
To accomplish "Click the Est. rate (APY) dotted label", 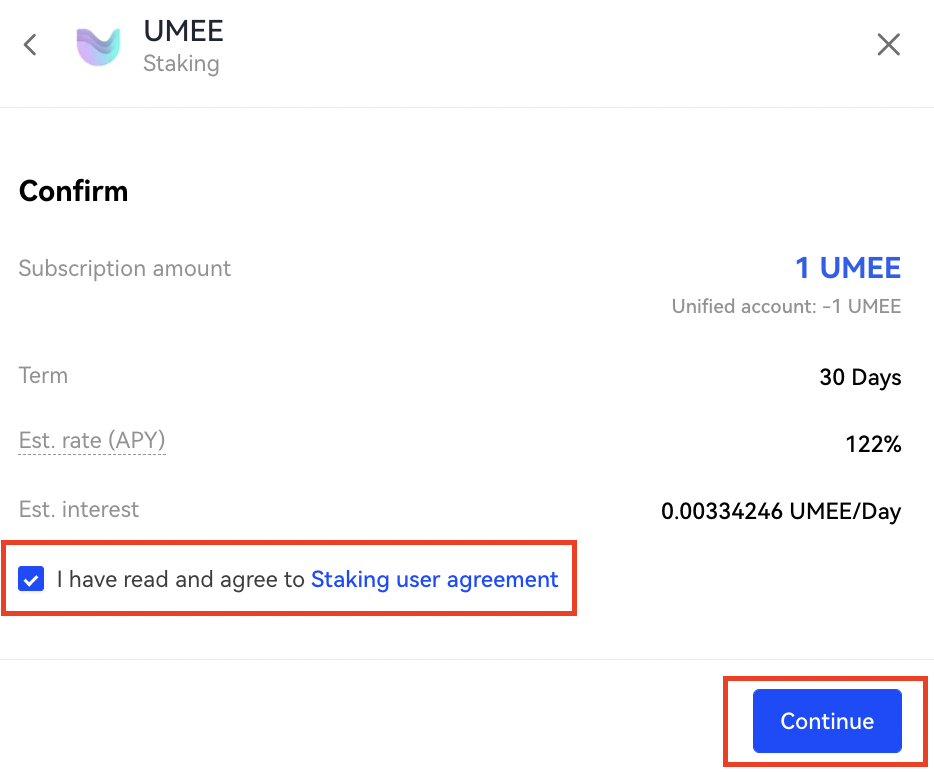I will pyautogui.click(x=92, y=441).
